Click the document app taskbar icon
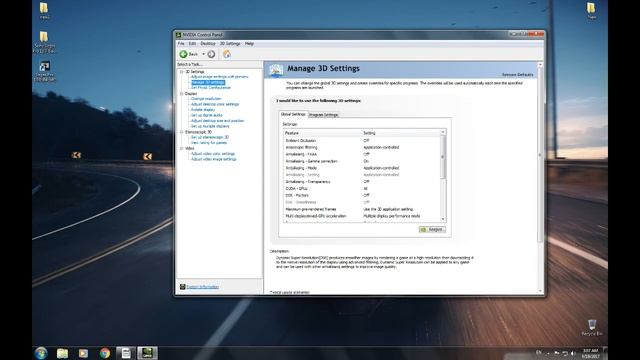The width and height of the screenshot is (640, 360). click(x=126, y=353)
